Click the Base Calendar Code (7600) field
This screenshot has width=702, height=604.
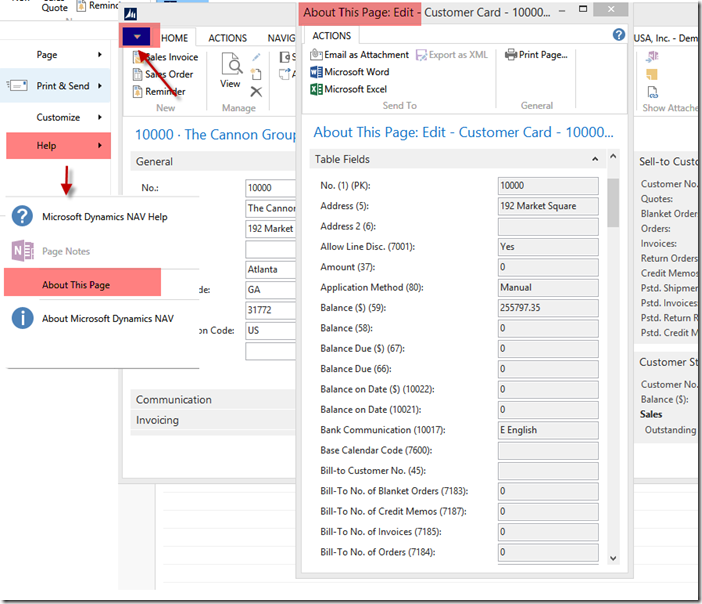point(548,450)
